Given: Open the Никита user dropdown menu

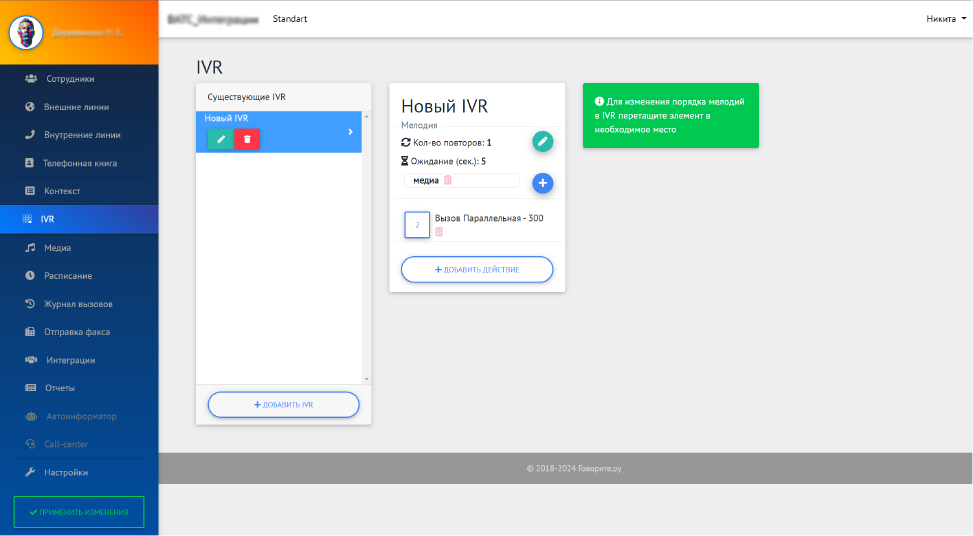Looking at the screenshot, I should point(946,19).
